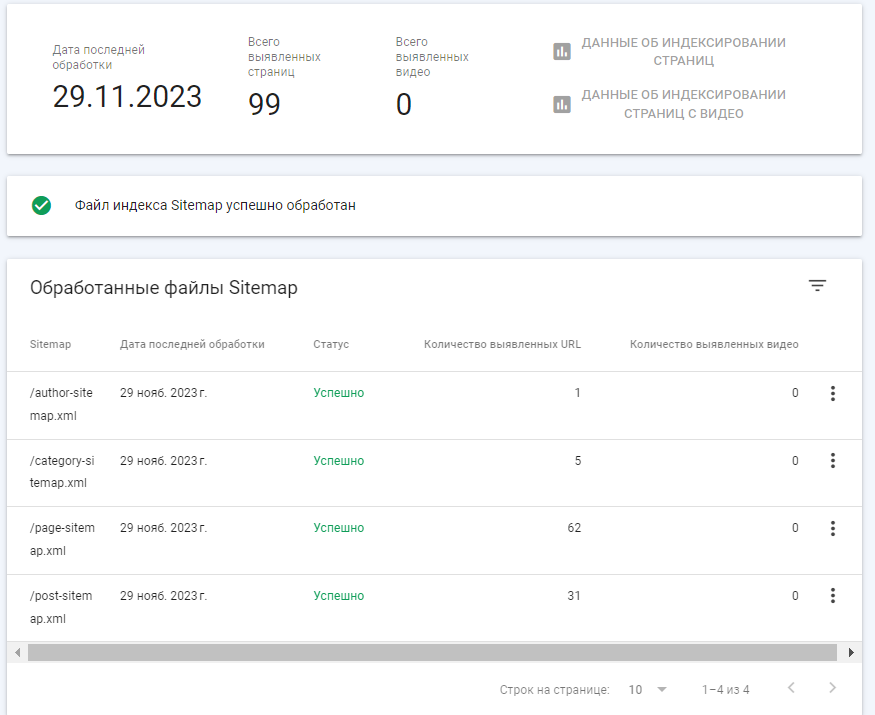This screenshot has width=875, height=715.
Task: Open more options for /page-sitemap.xml row
Action: point(833,529)
